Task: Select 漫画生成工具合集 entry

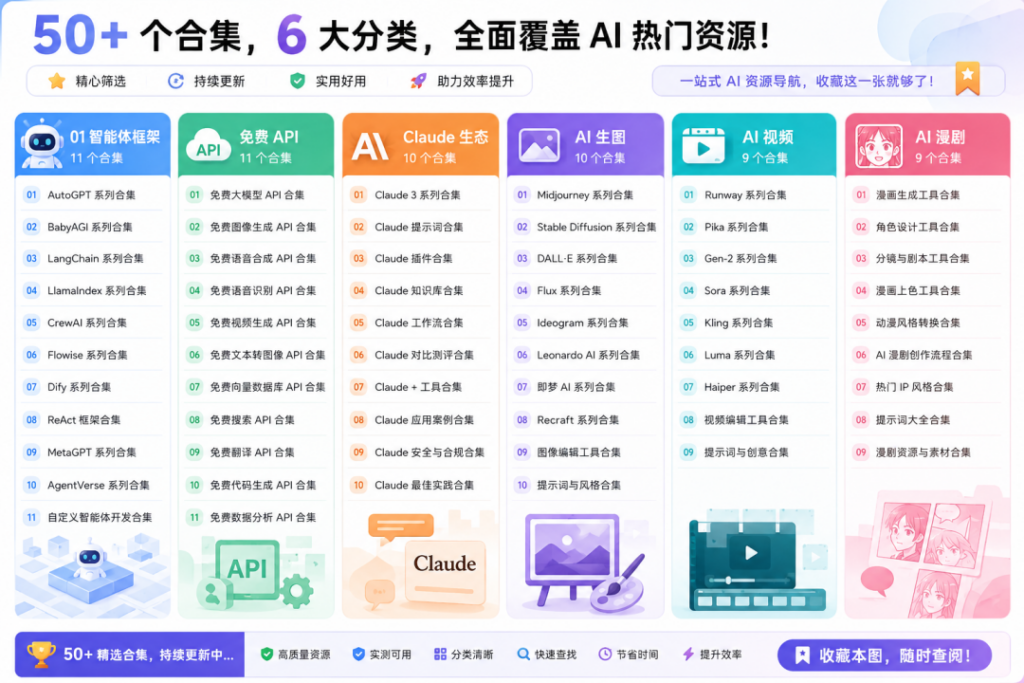Action: click(x=927, y=195)
